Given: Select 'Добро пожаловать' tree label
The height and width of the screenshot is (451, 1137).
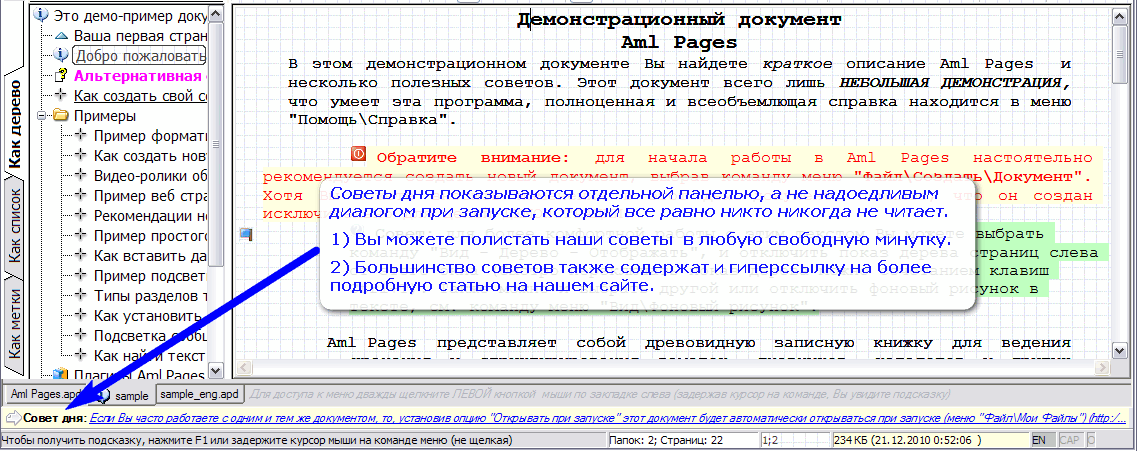Looking at the screenshot, I should tap(139, 55).
